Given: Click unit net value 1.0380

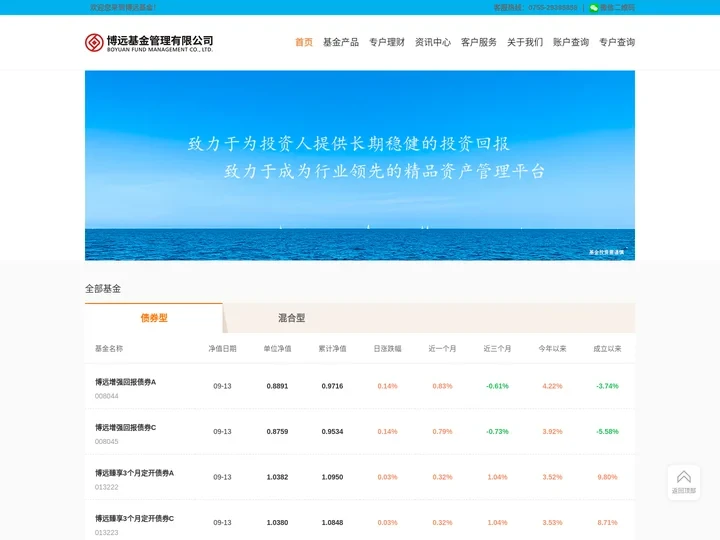Looking at the screenshot, I should pos(277,523).
